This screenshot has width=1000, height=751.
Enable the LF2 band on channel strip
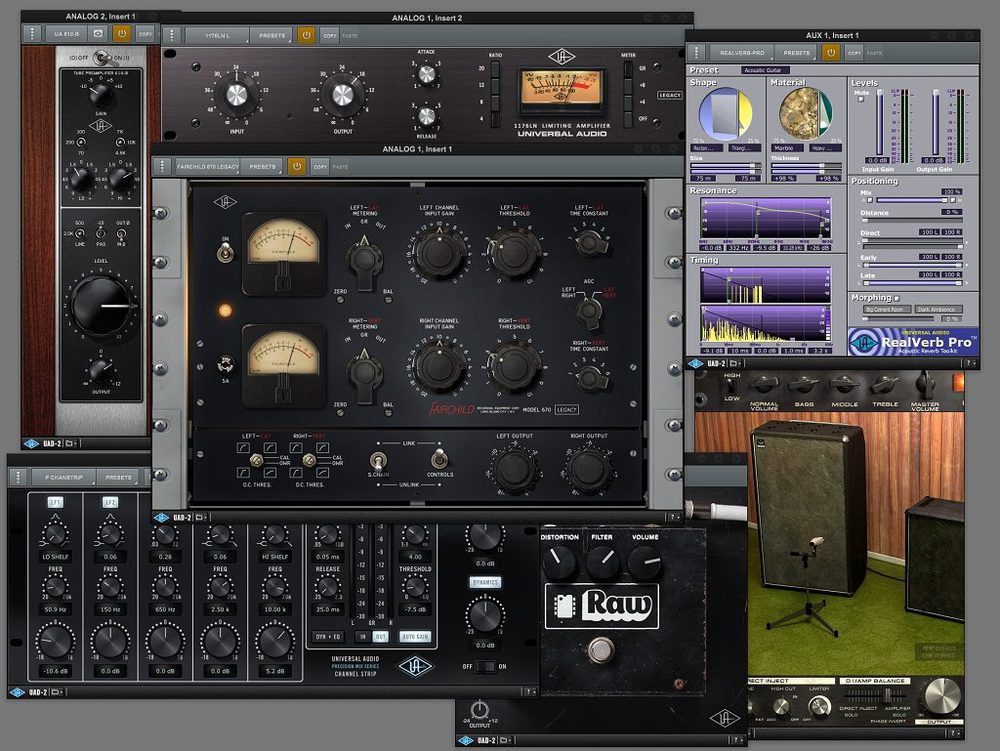pos(110,502)
